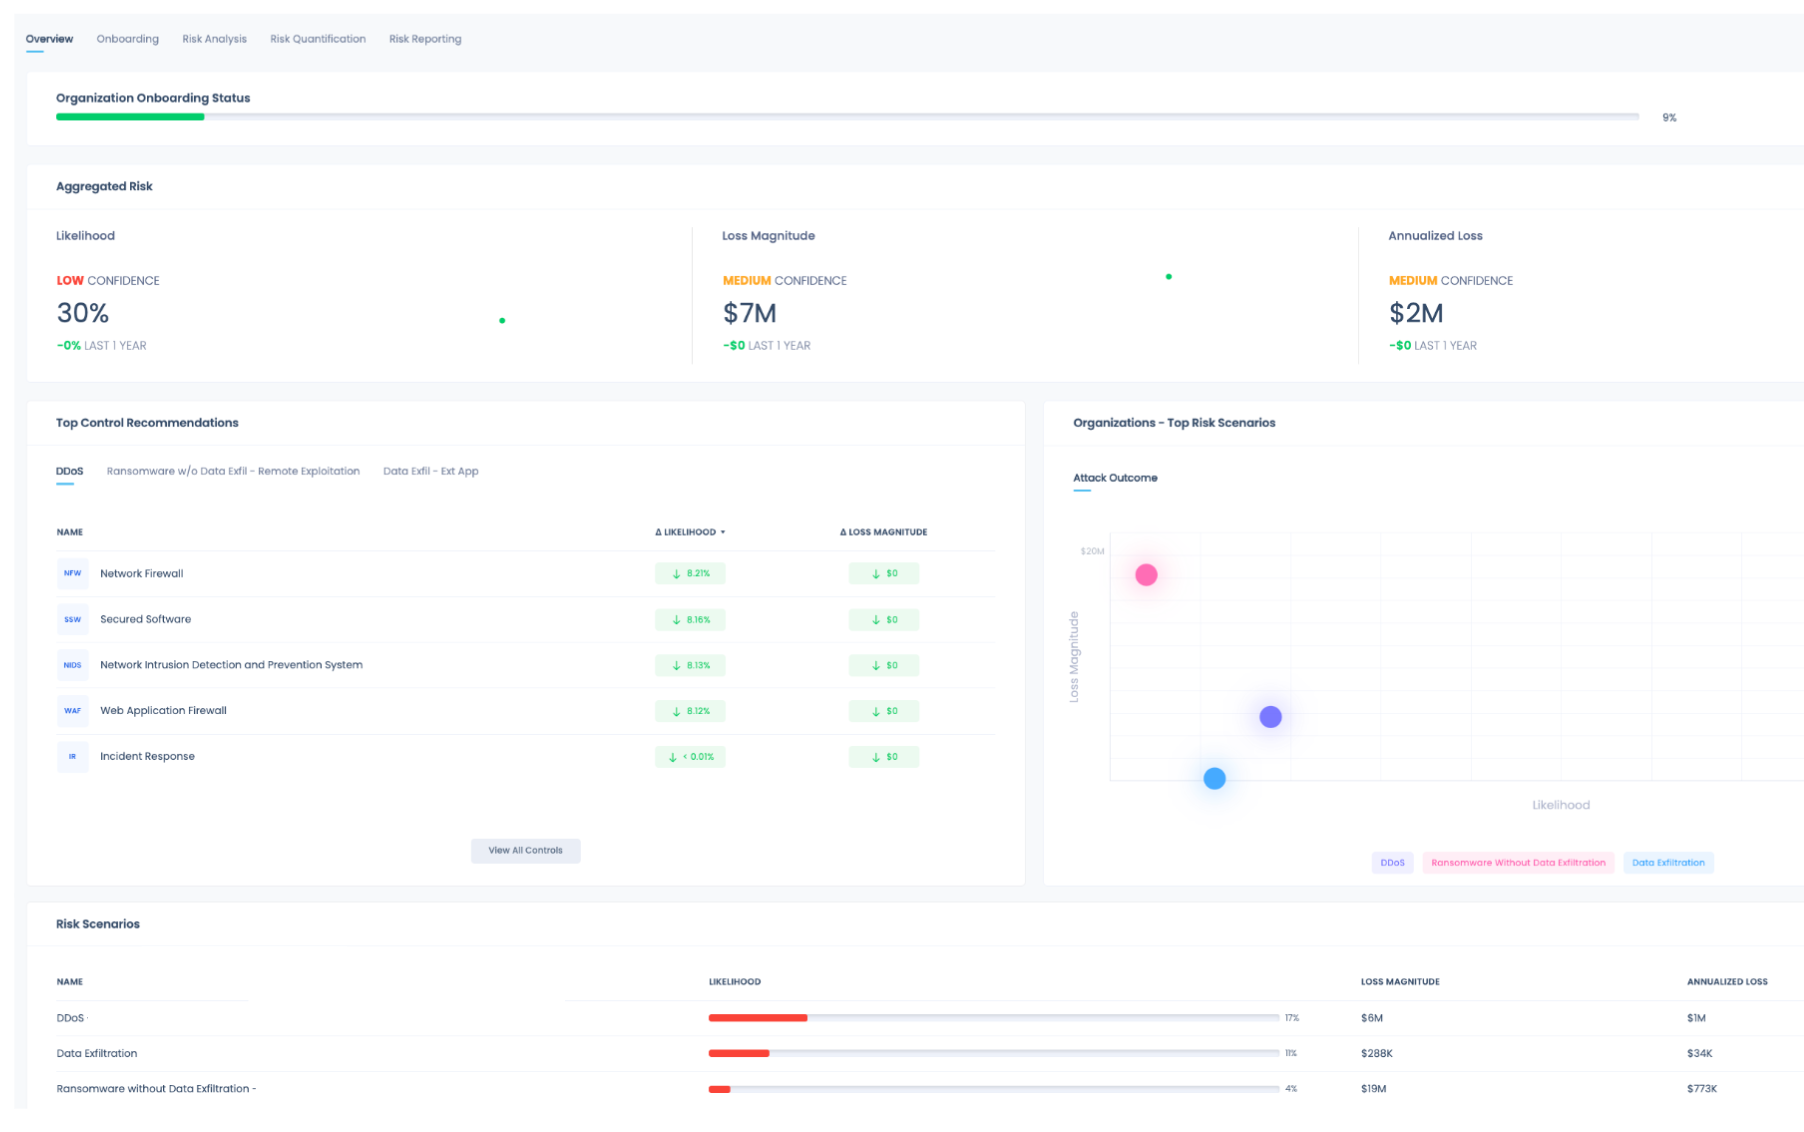Click the blue Data Exfiltration chart dot
This screenshot has width=1804, height=1132.
click(x=1214, y=778)
